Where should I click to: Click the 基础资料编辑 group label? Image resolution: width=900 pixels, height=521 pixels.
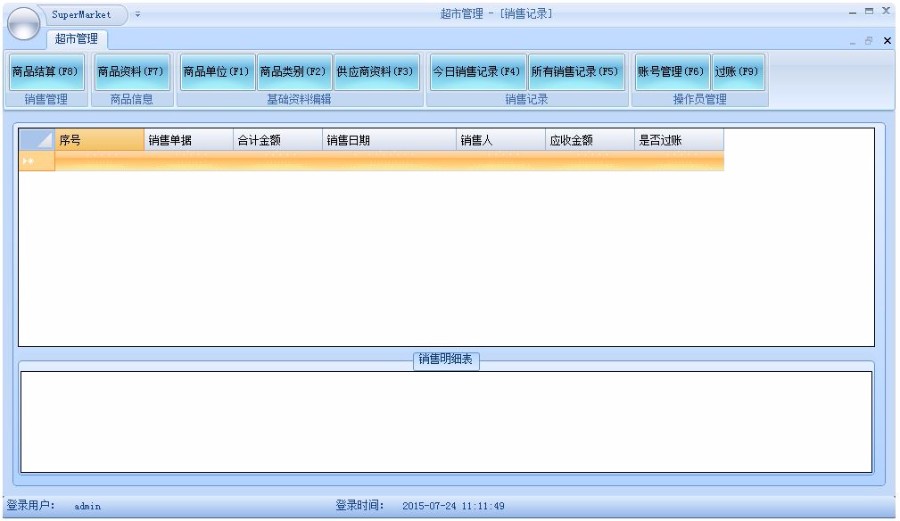(x=299, y=99)
